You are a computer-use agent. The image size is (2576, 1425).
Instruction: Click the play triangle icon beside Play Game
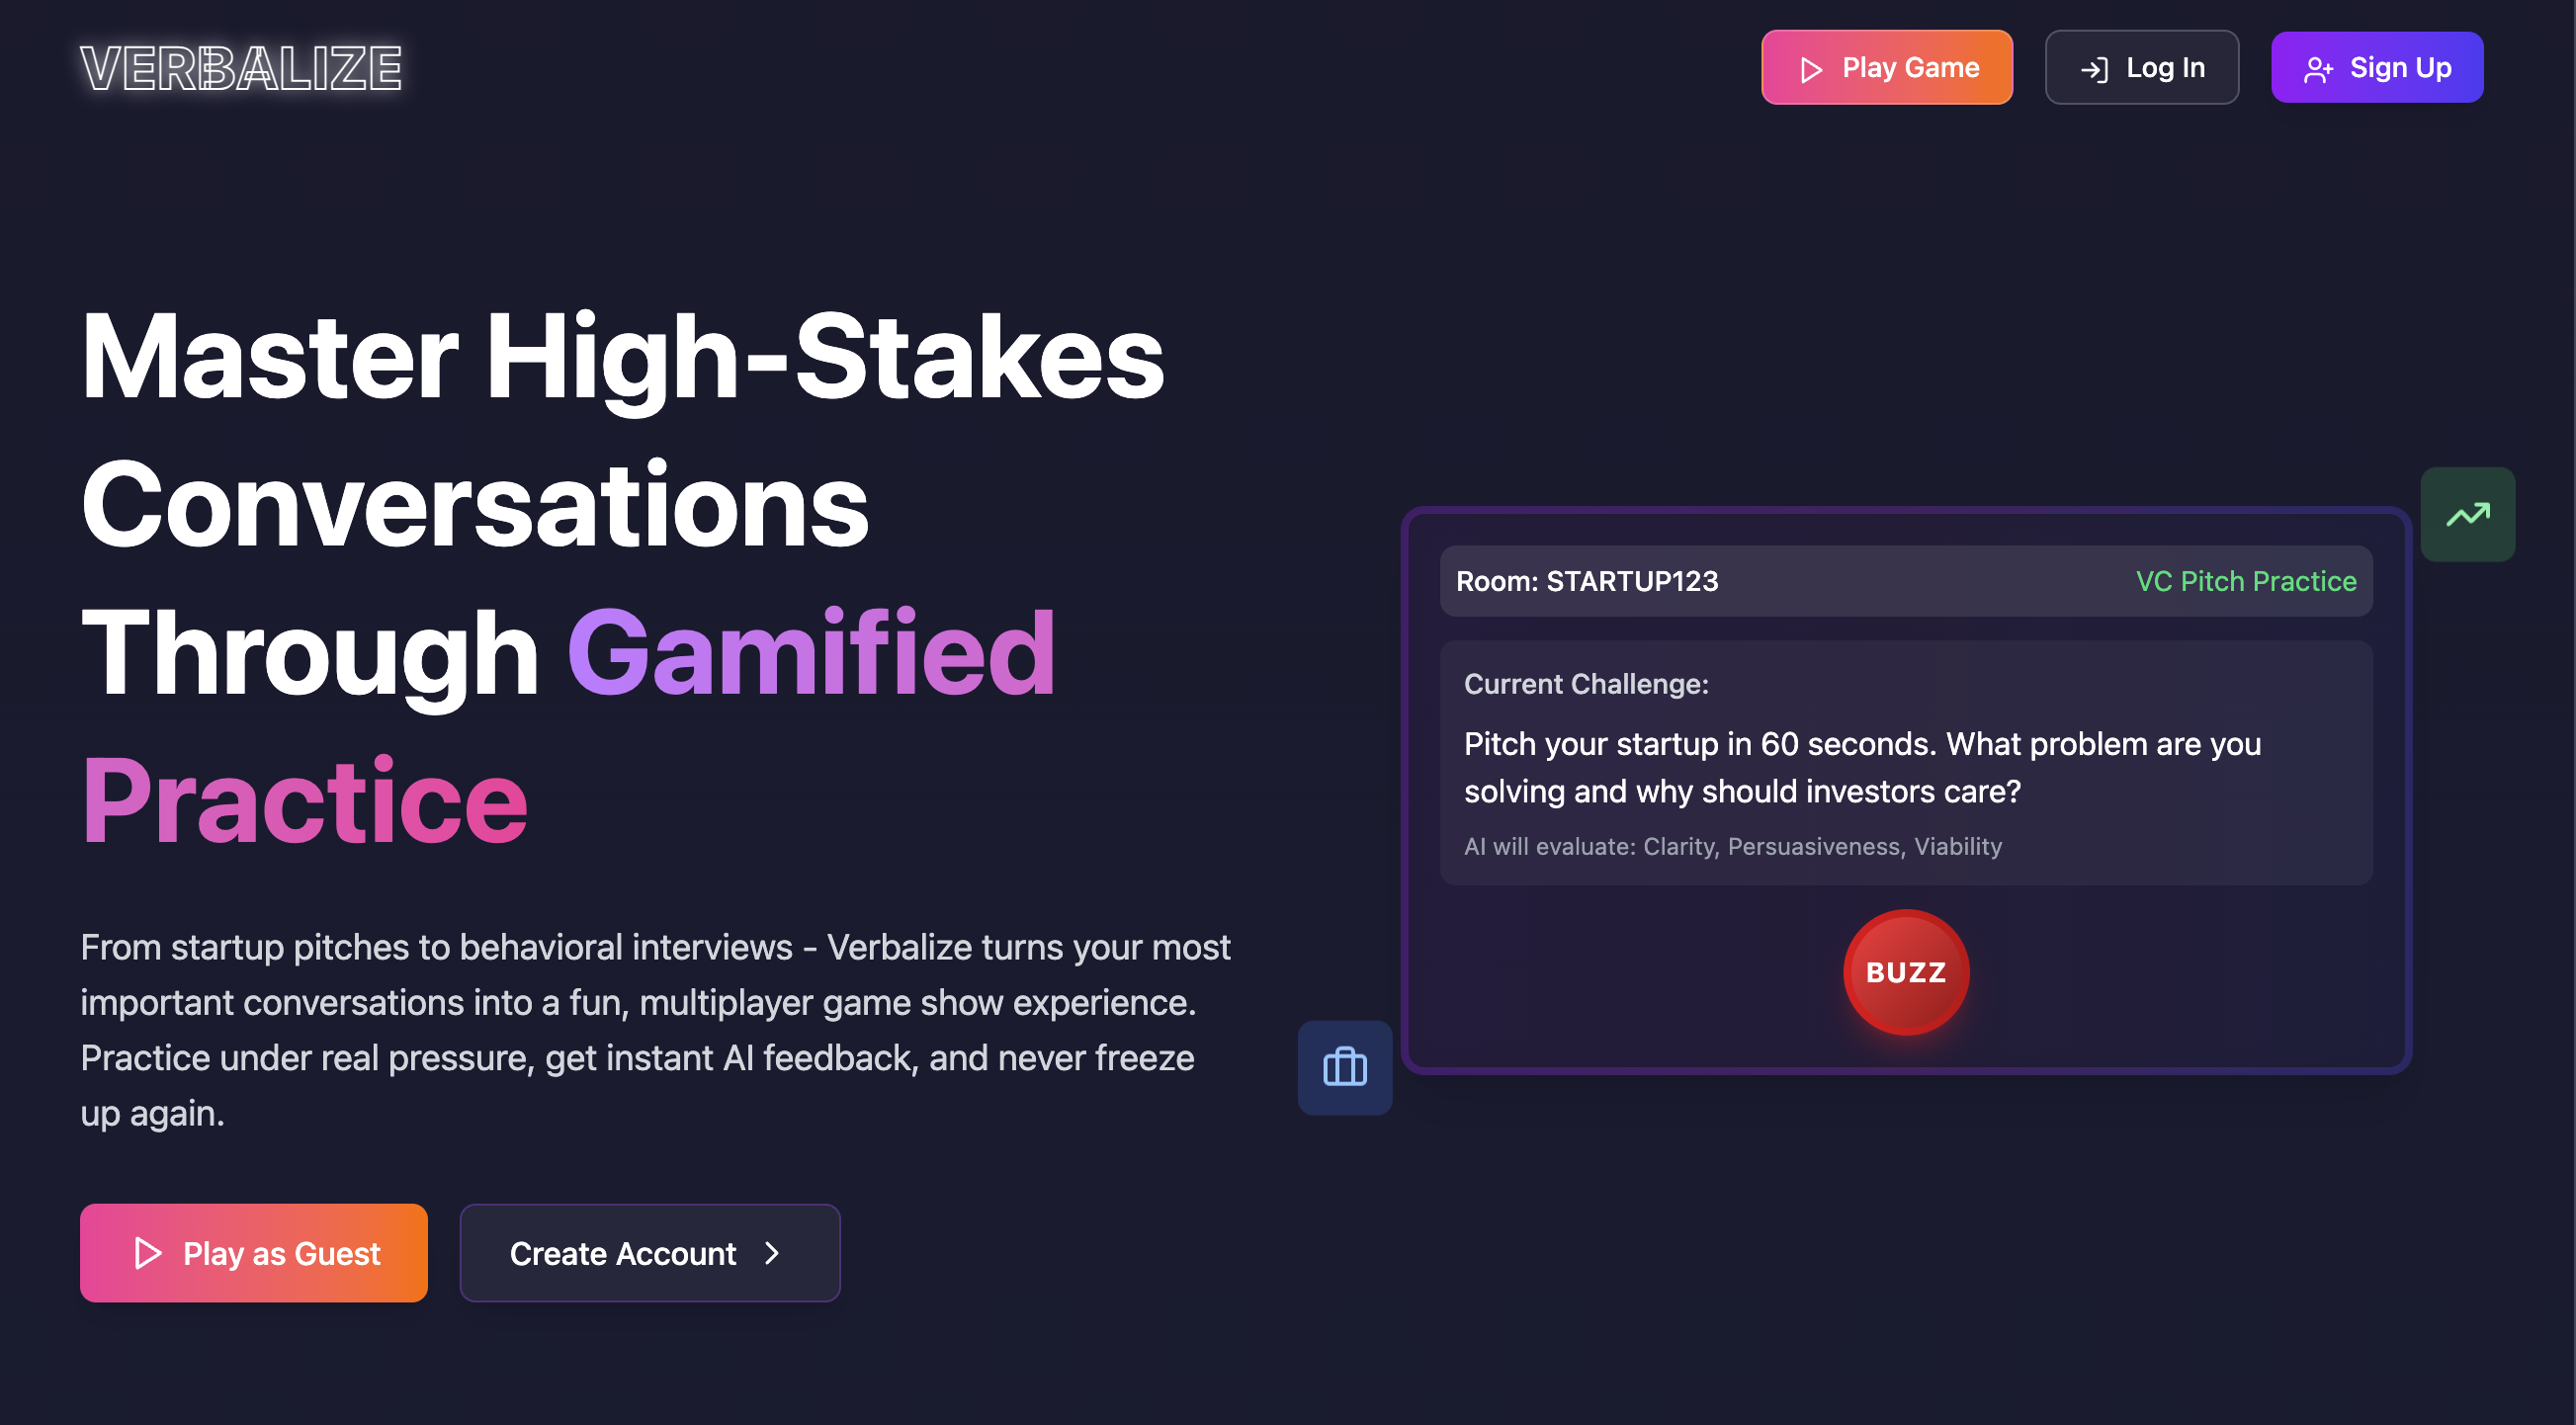1810,69
